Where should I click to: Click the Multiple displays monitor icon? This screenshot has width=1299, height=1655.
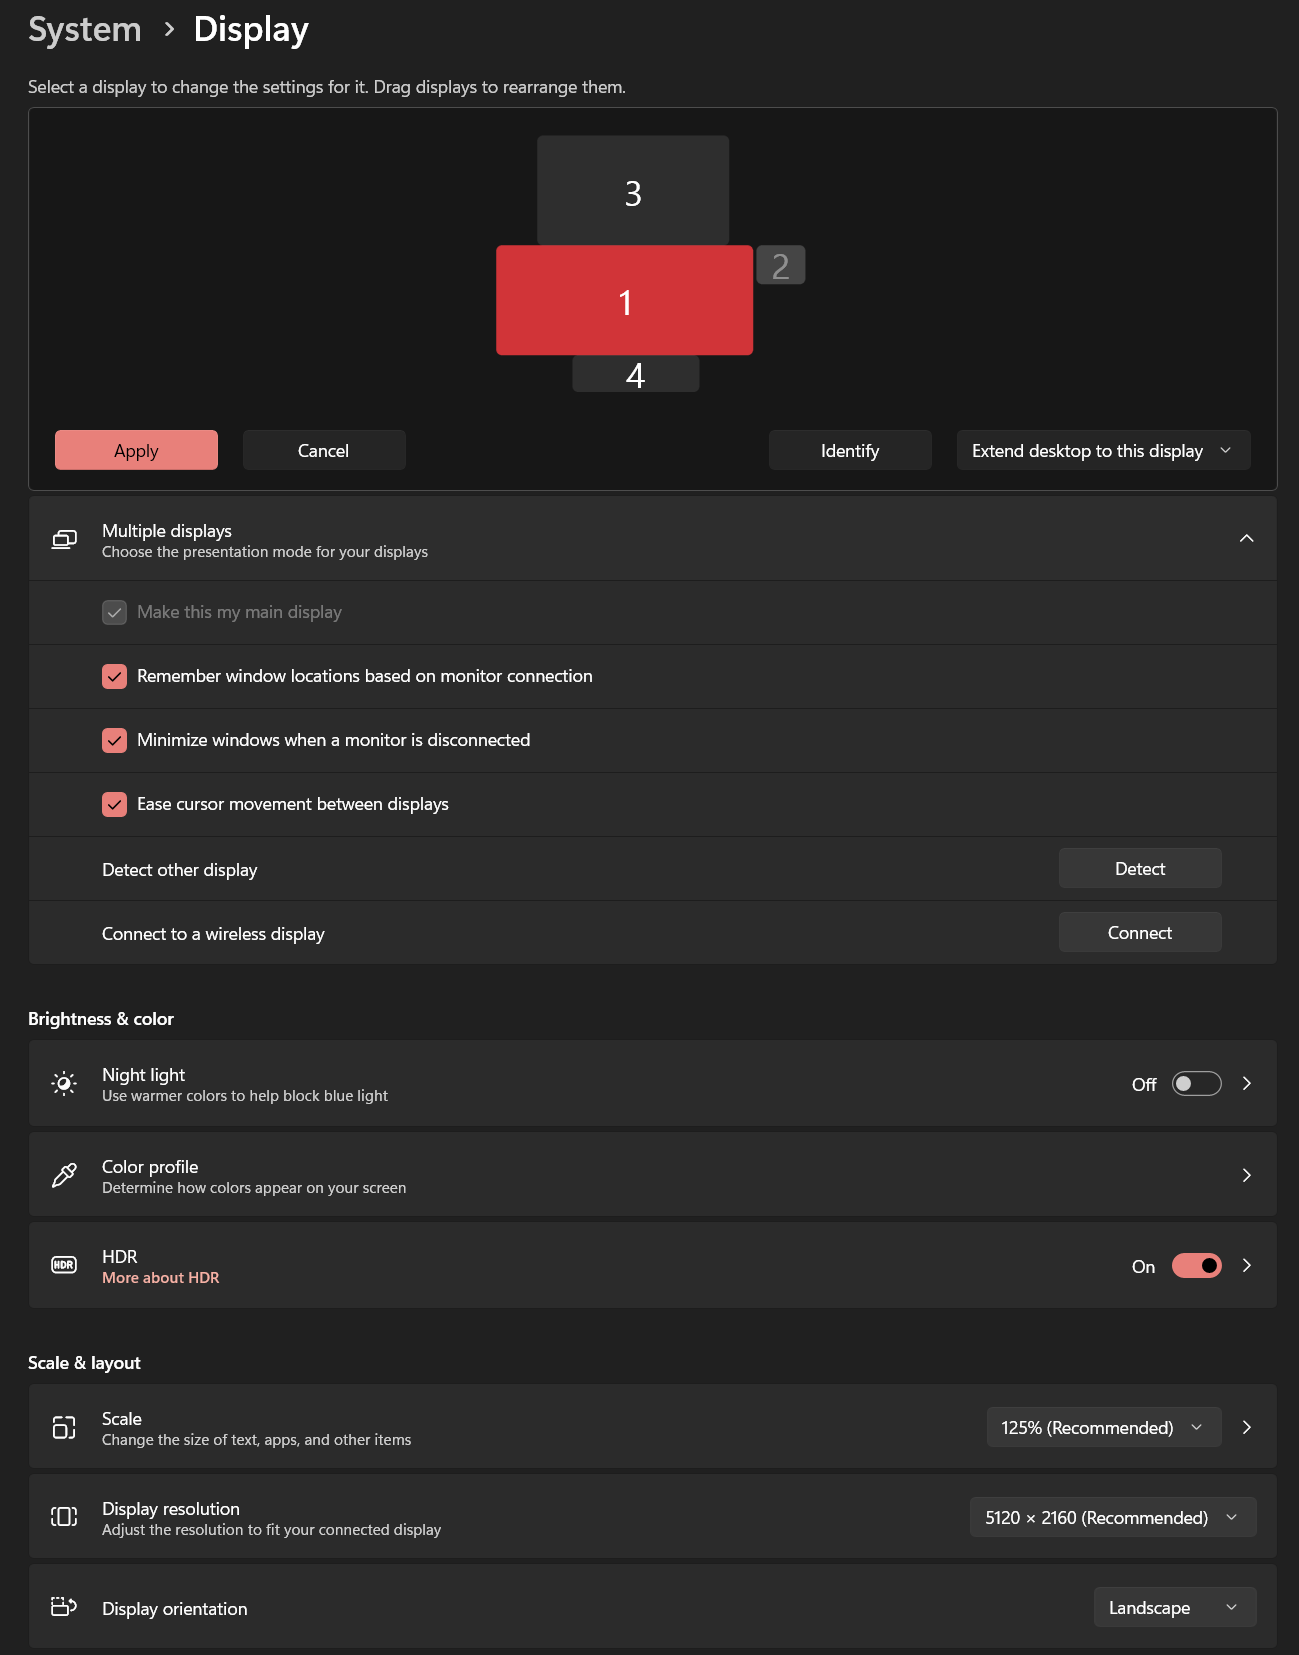coord(64,540)
